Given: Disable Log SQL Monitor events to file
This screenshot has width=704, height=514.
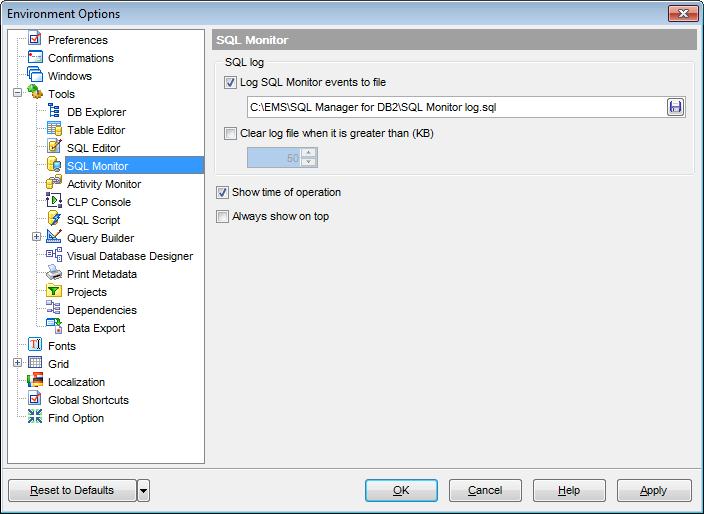Looking at the screenshot, I should pos(231,83).
